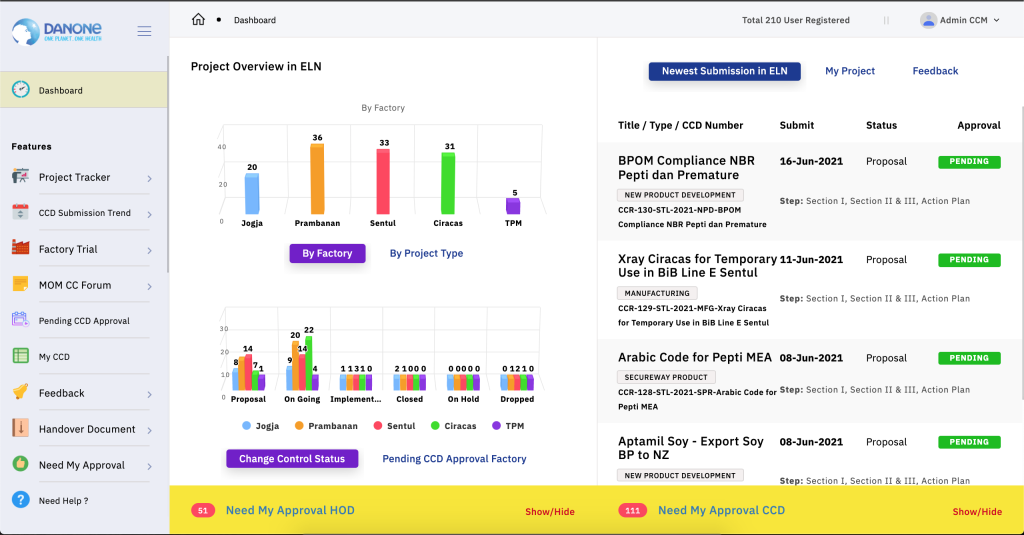
Task: Click the Pending CCD Approval icon
Action: [x=20, y=319]
